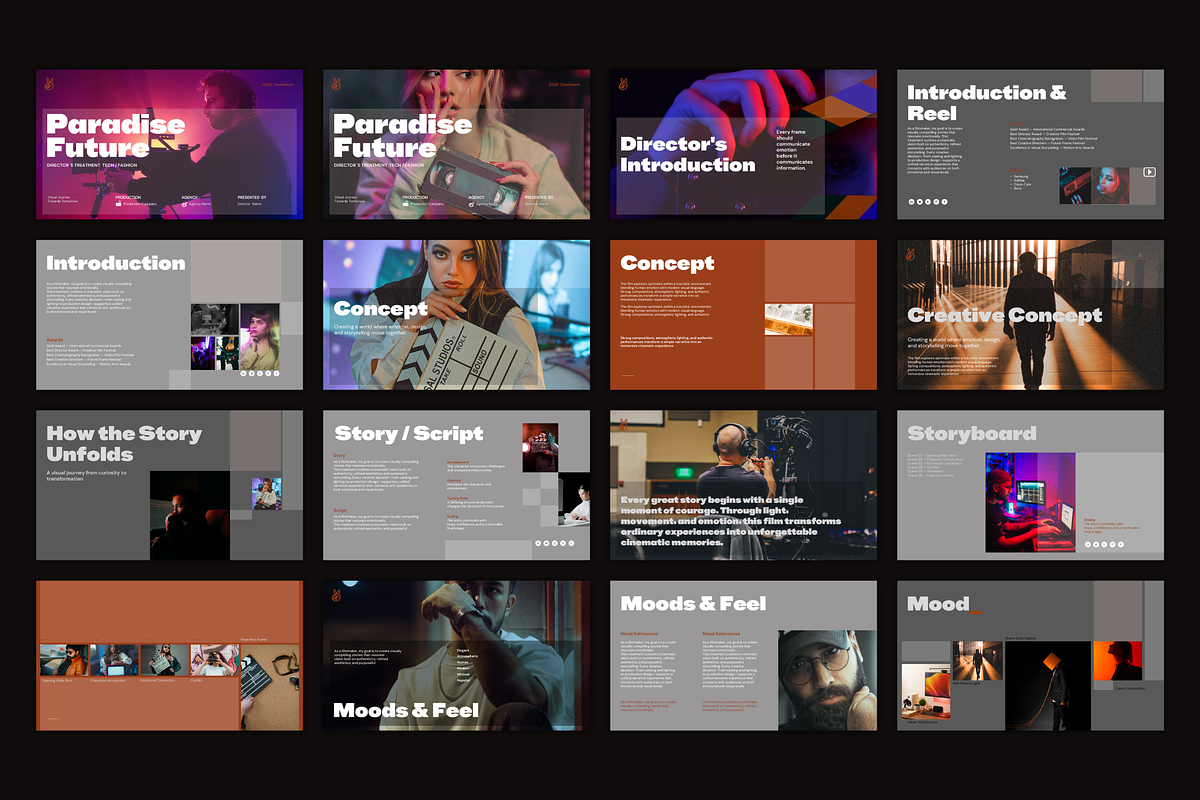Select the gray 'Introduction' slide title
This screenshot has width=1200, height=800.
point(116,263)
